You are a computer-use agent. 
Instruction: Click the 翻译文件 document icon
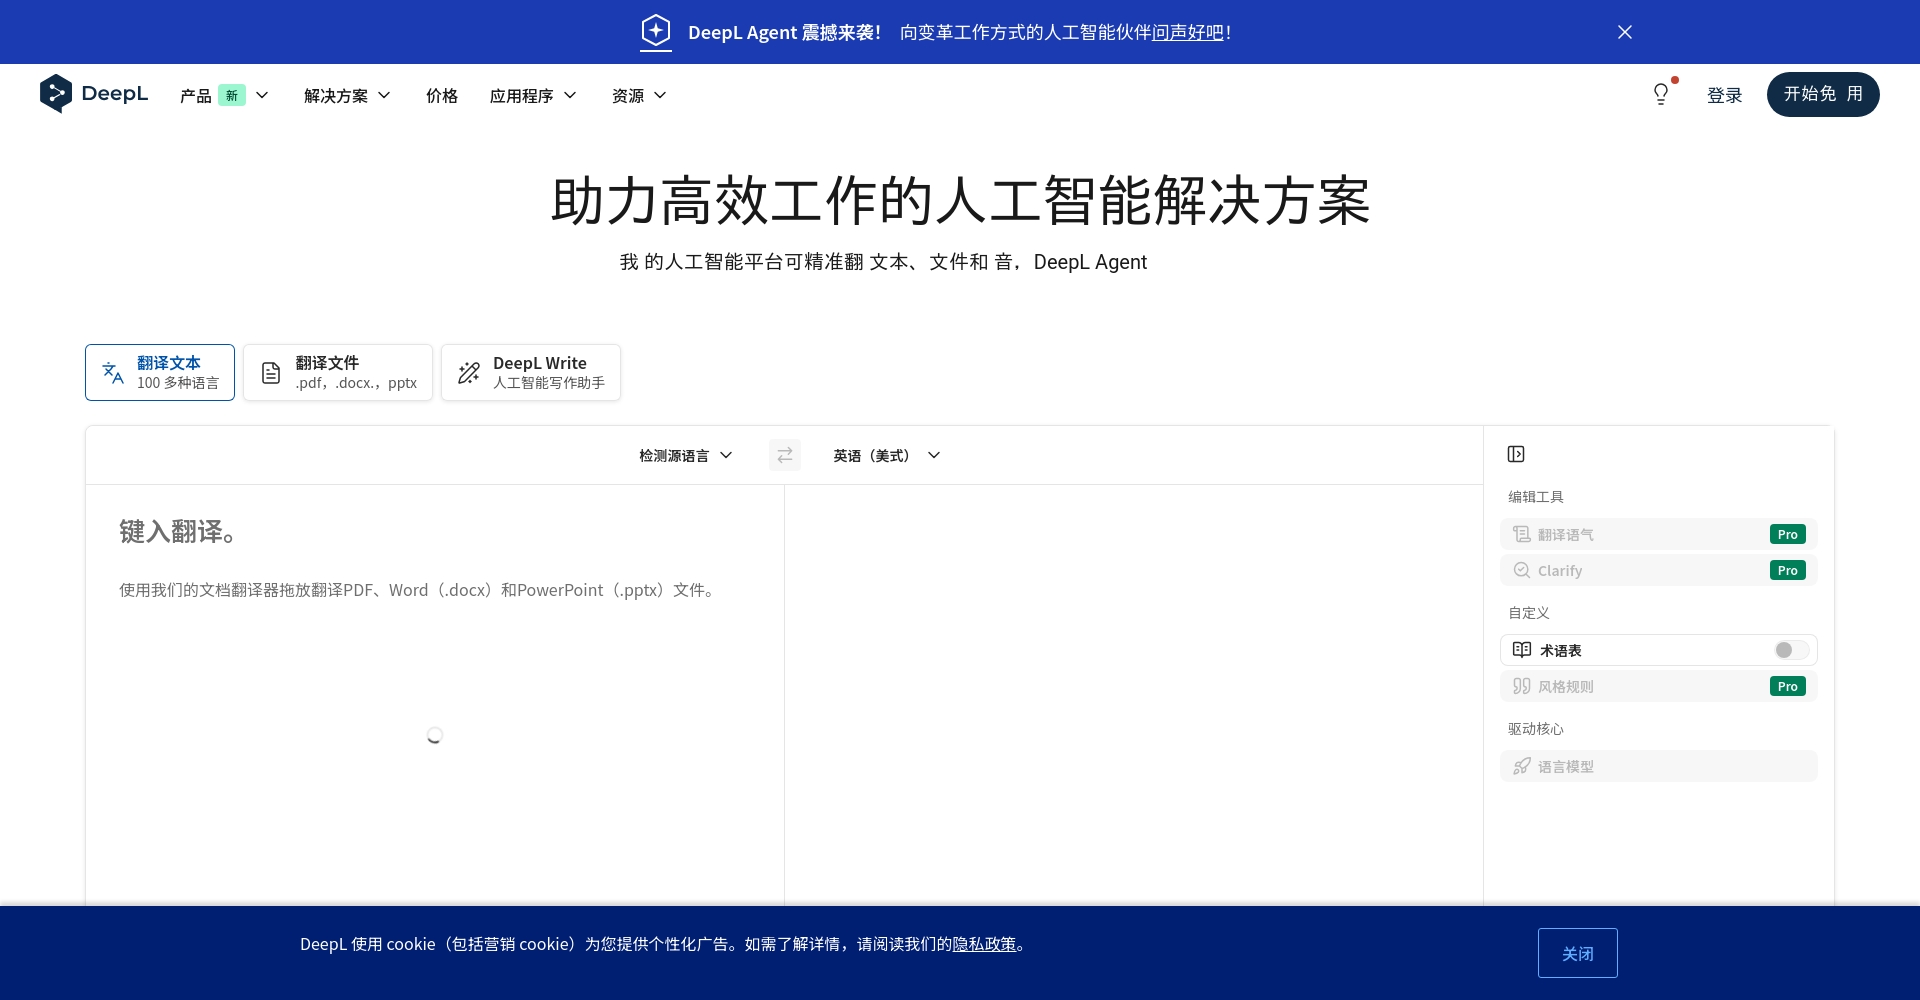pyautogui.click(x=270, y=372)
